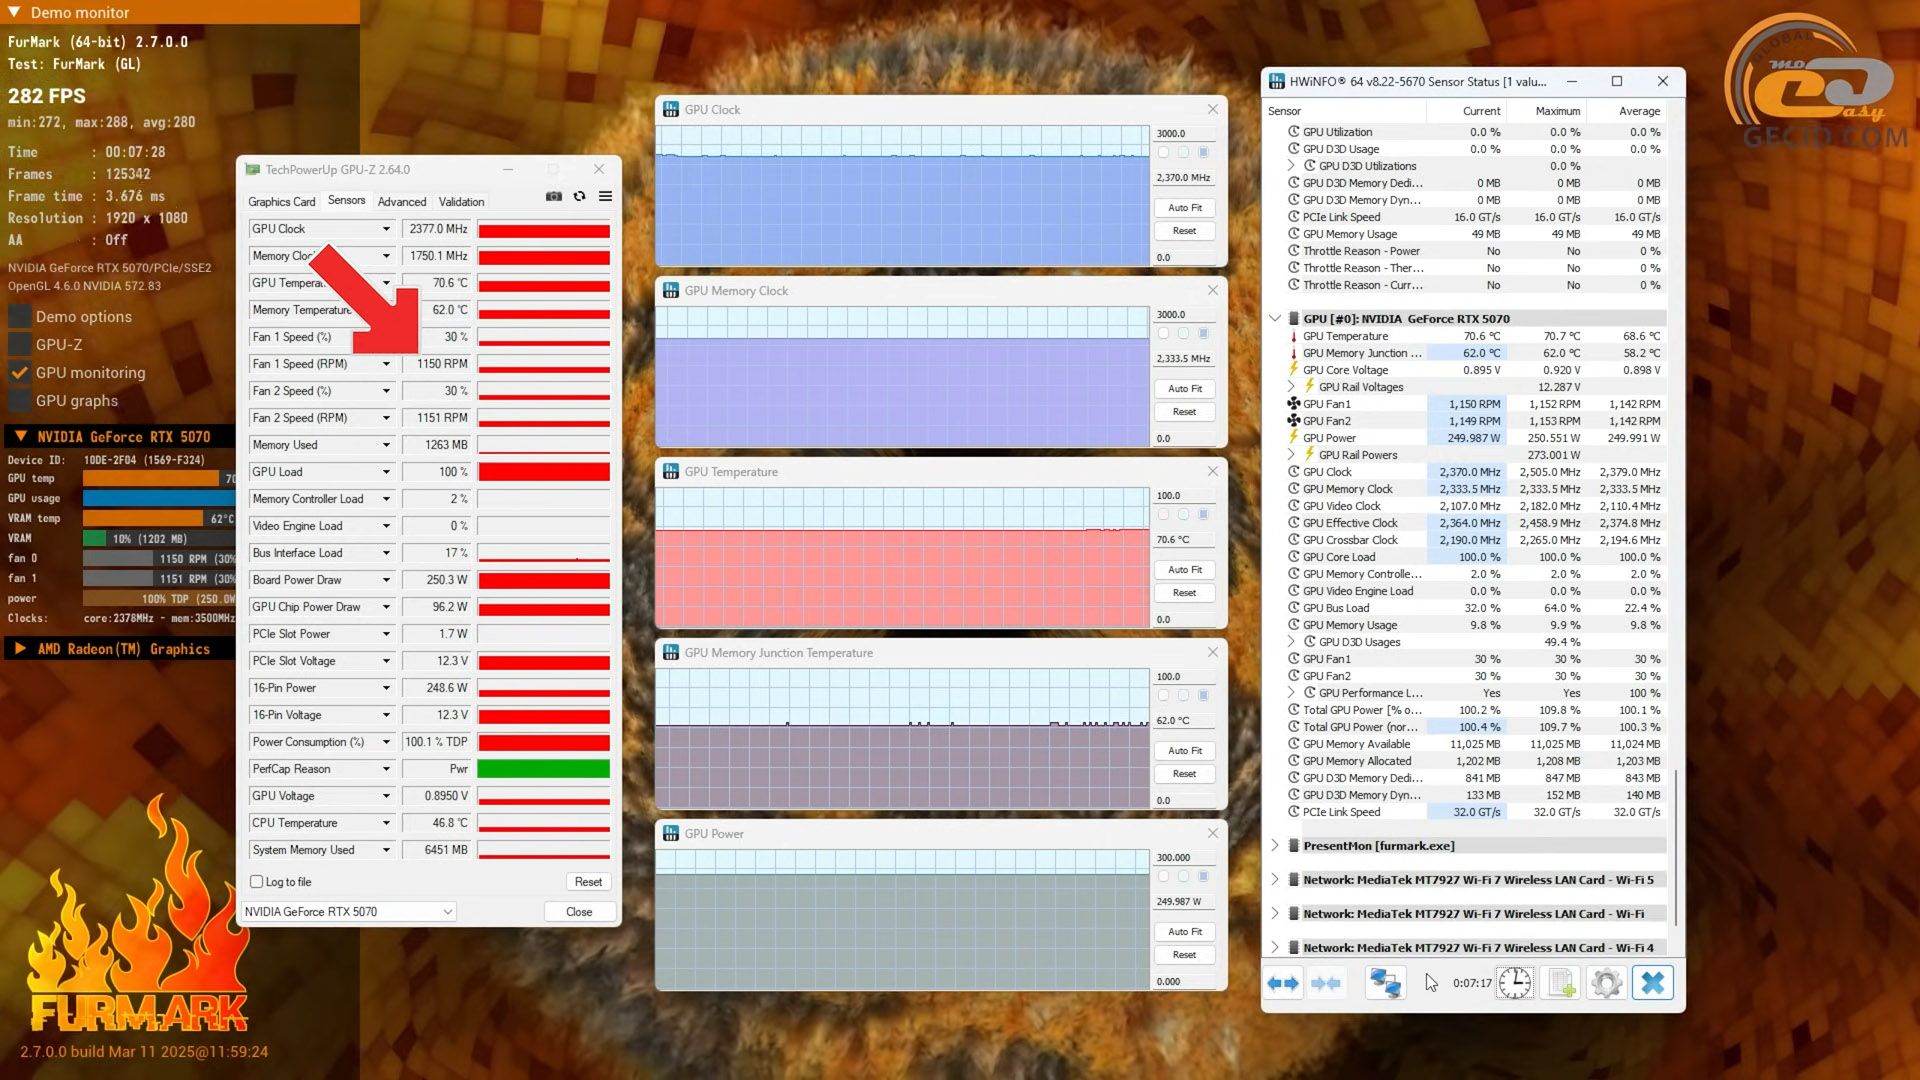Click thermometer icon beside GPU Temperature in HWiNFO
This screenshot has width=1920, height=1080.
[1294, 336]
